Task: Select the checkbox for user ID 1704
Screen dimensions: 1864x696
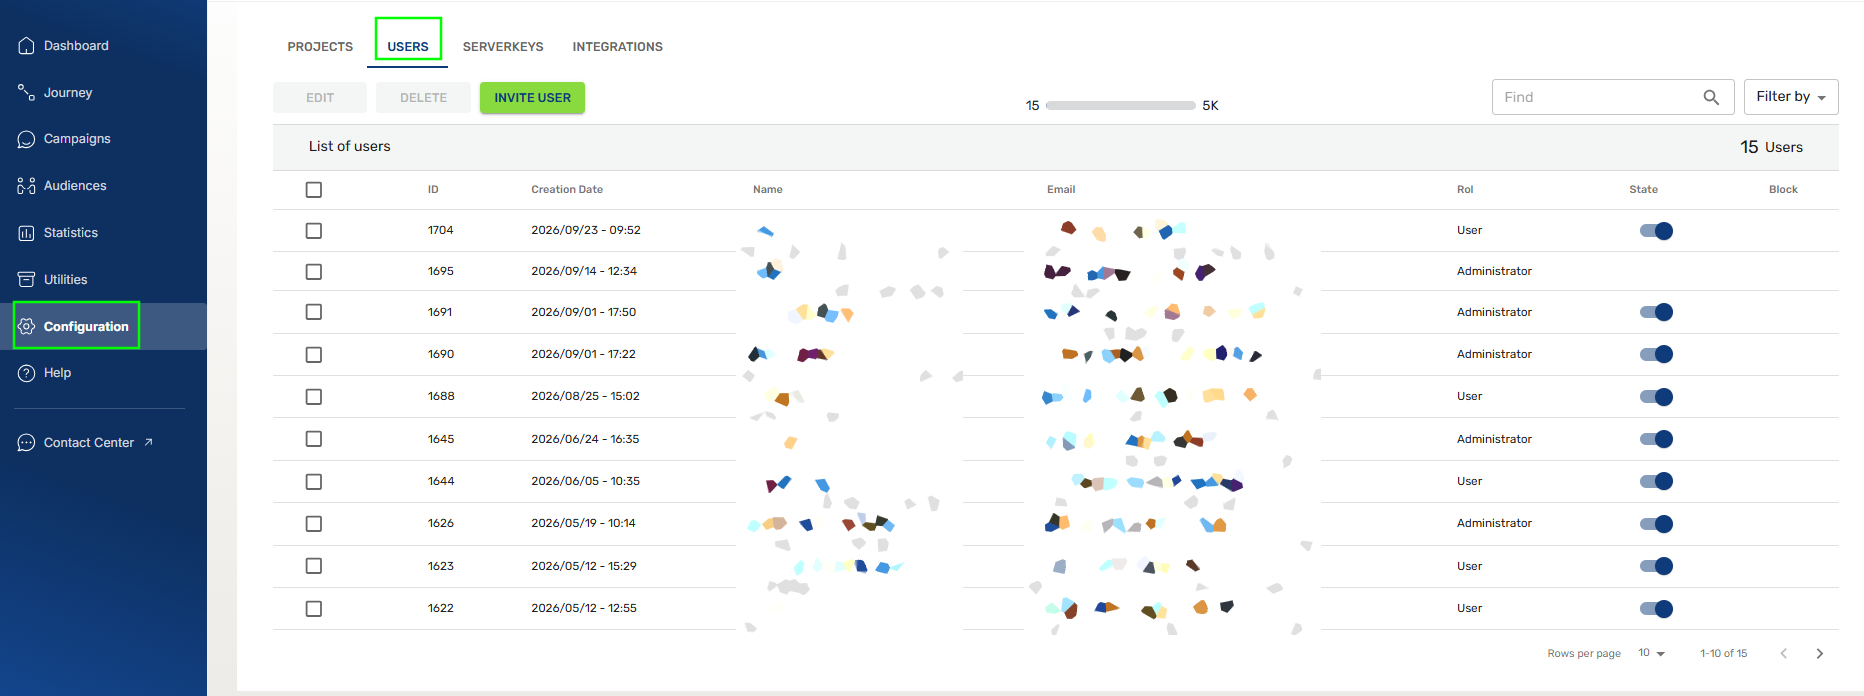Action: pos(314,231)
